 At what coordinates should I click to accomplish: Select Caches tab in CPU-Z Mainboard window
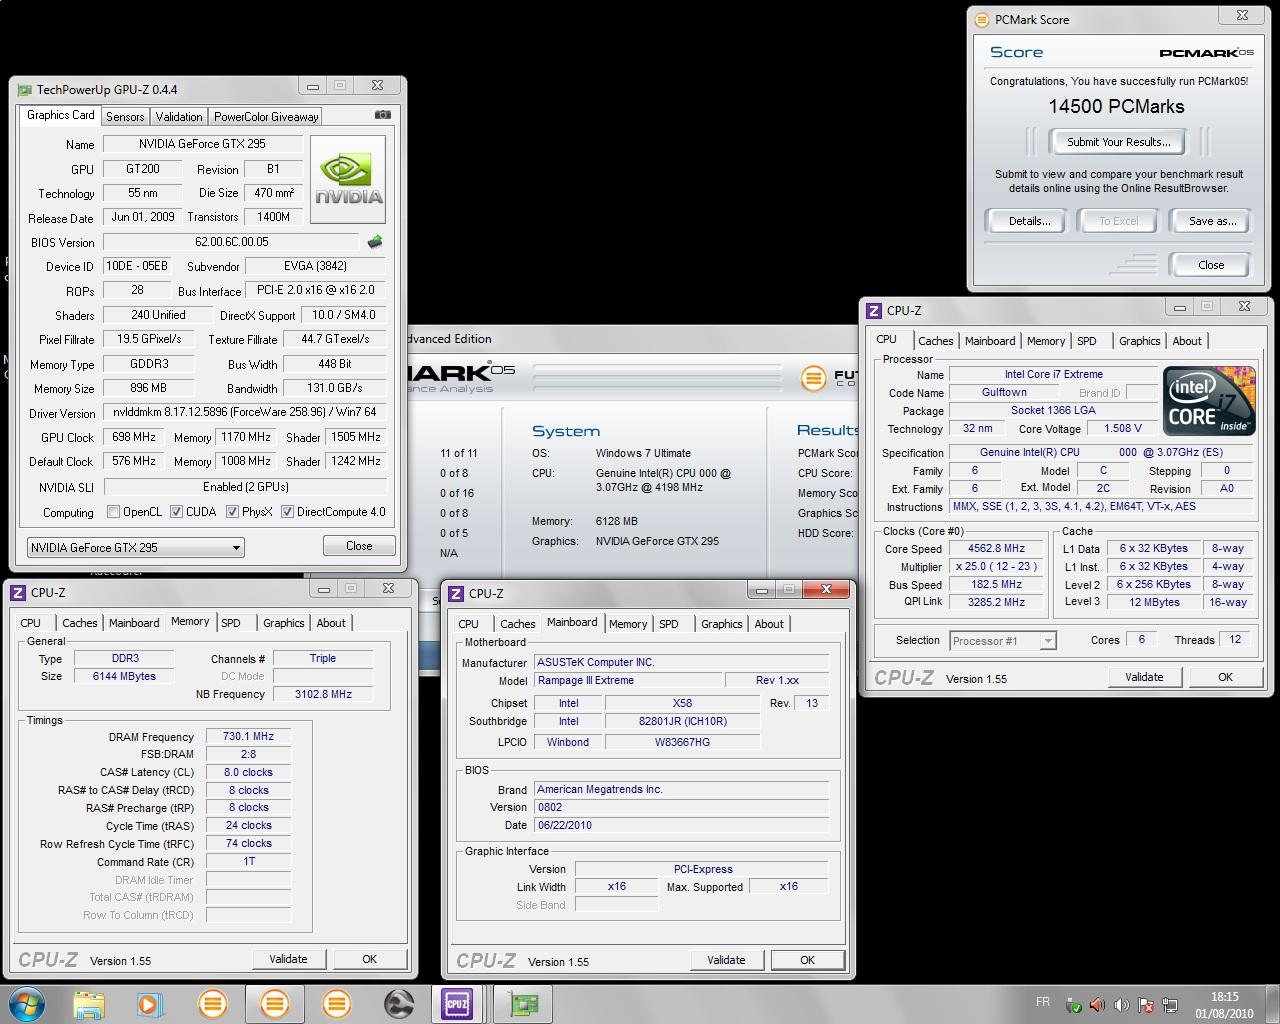[518, 624]
